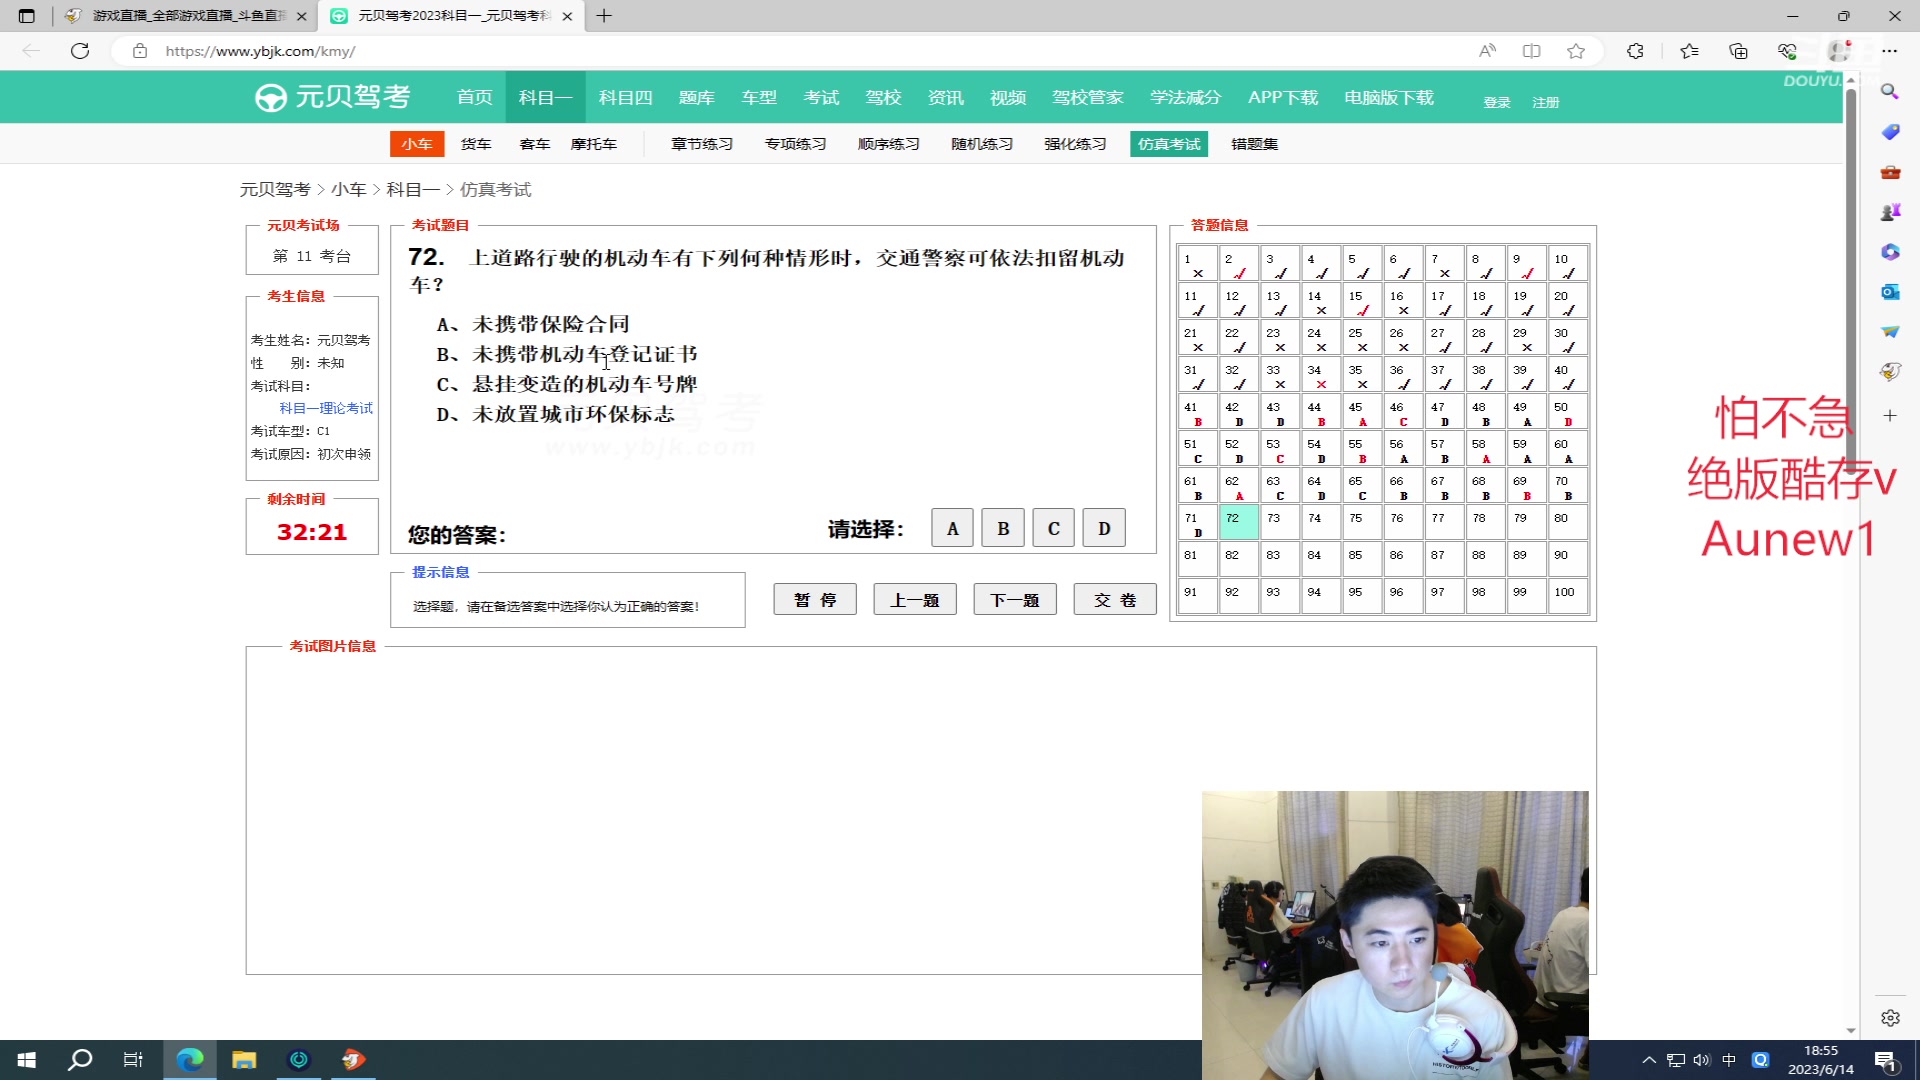Open the browser settings menu via ... button
The width and height of the screenshot is (1920, 1080).
coord(1890,51)
